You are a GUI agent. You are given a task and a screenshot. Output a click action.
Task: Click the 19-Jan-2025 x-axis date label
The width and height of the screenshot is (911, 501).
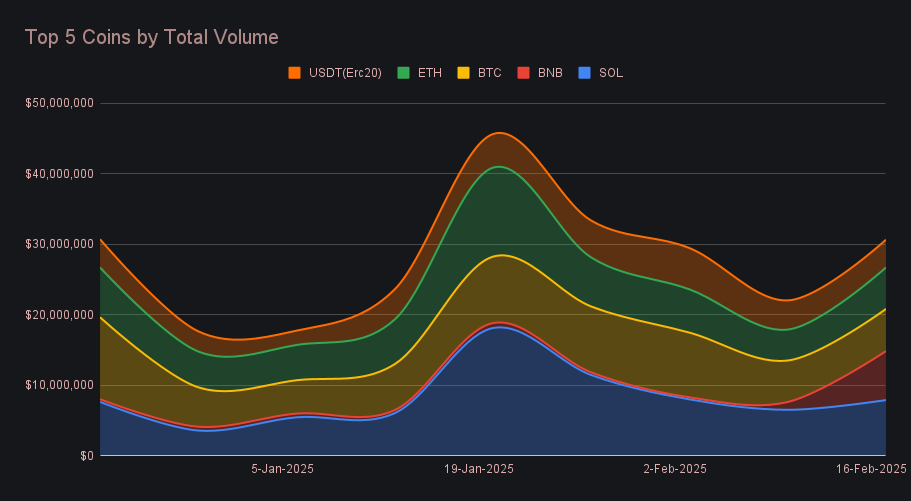[481, 469]
